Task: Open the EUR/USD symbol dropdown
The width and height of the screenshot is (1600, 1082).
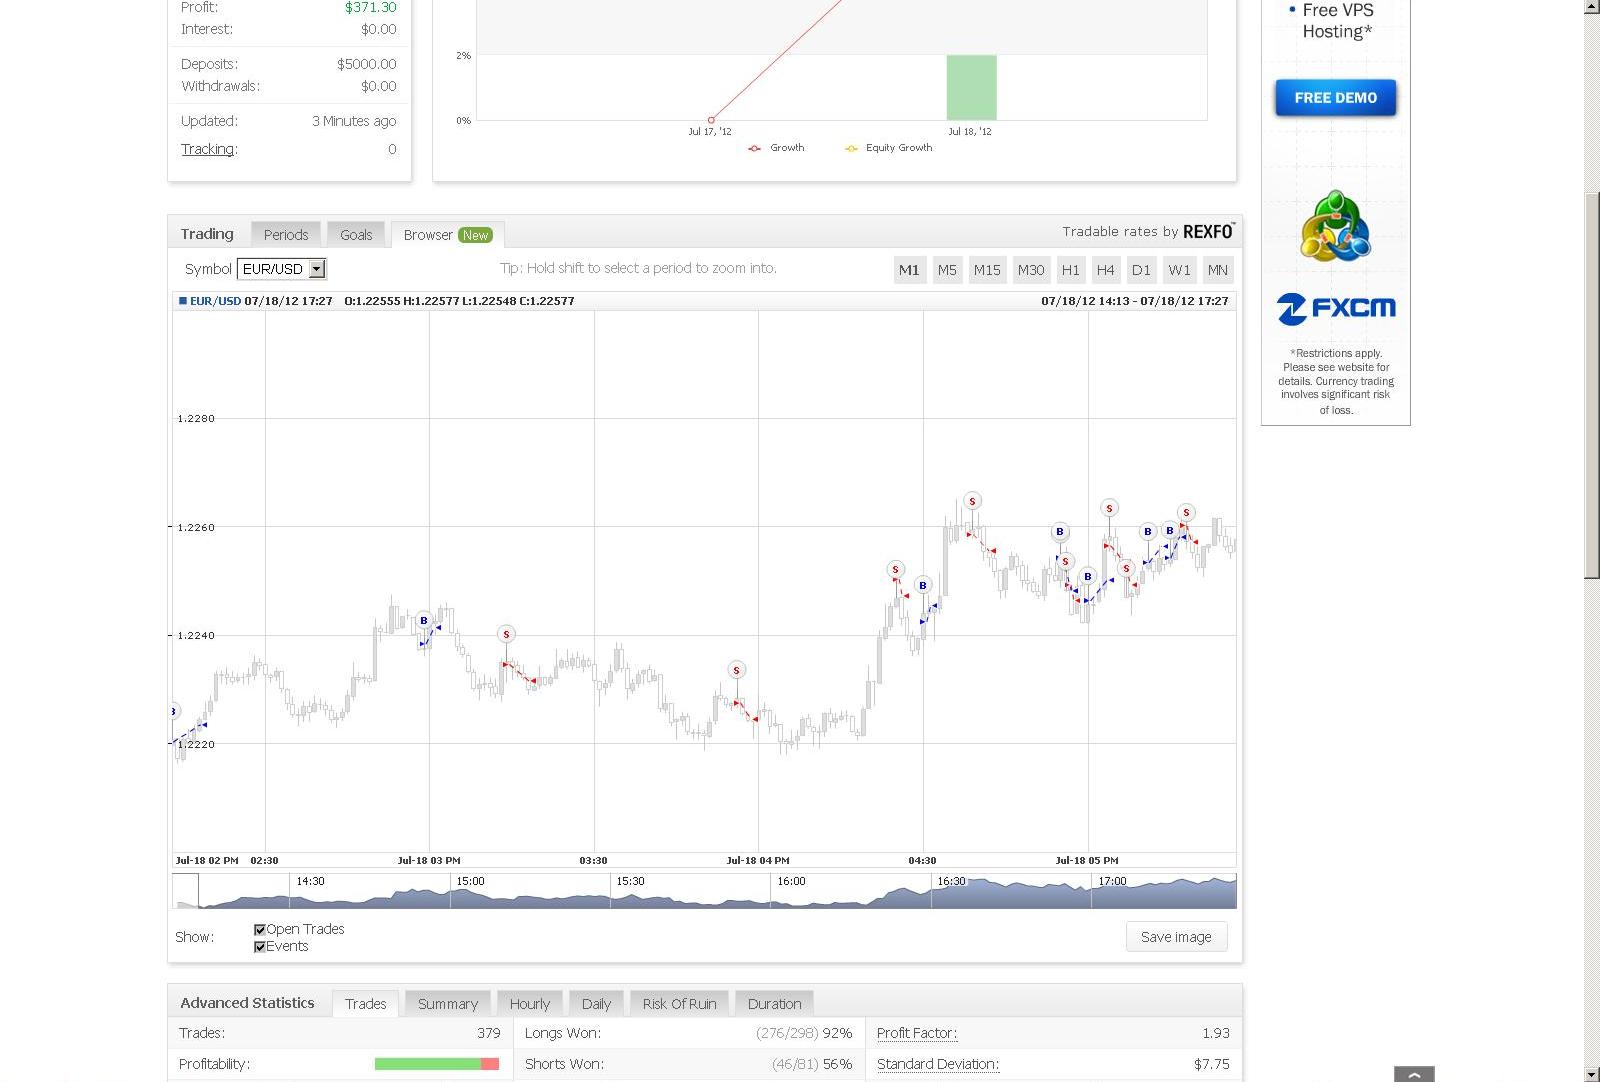Action: click(282, 269)
